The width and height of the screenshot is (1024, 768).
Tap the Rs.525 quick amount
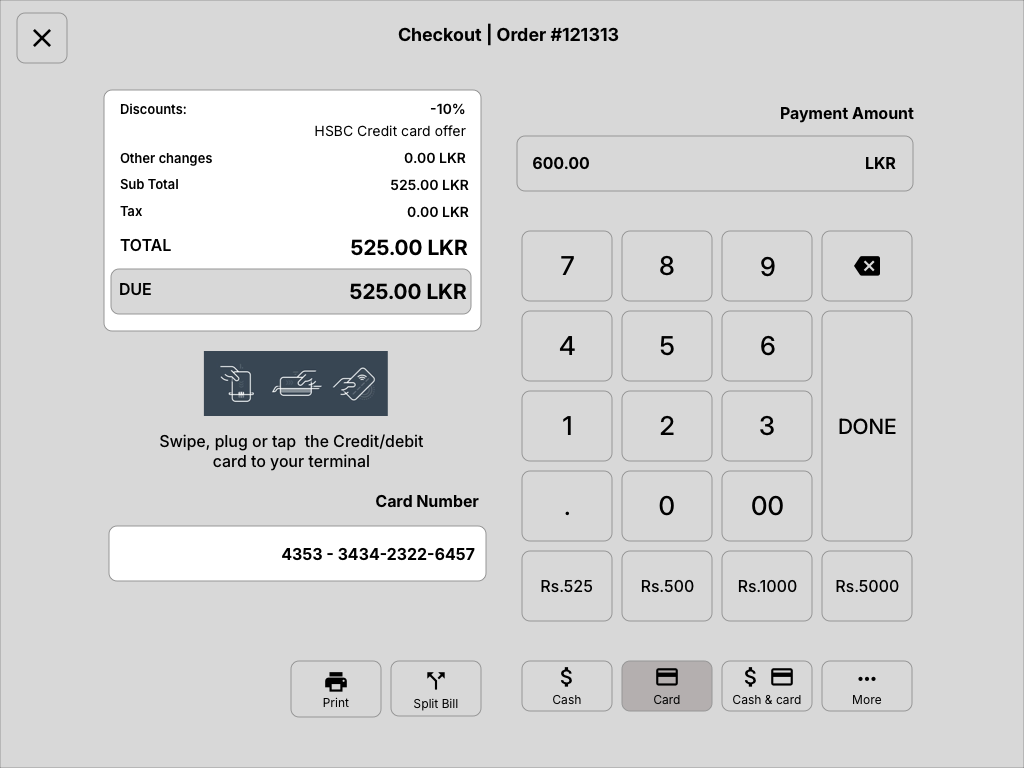[566, 586]
